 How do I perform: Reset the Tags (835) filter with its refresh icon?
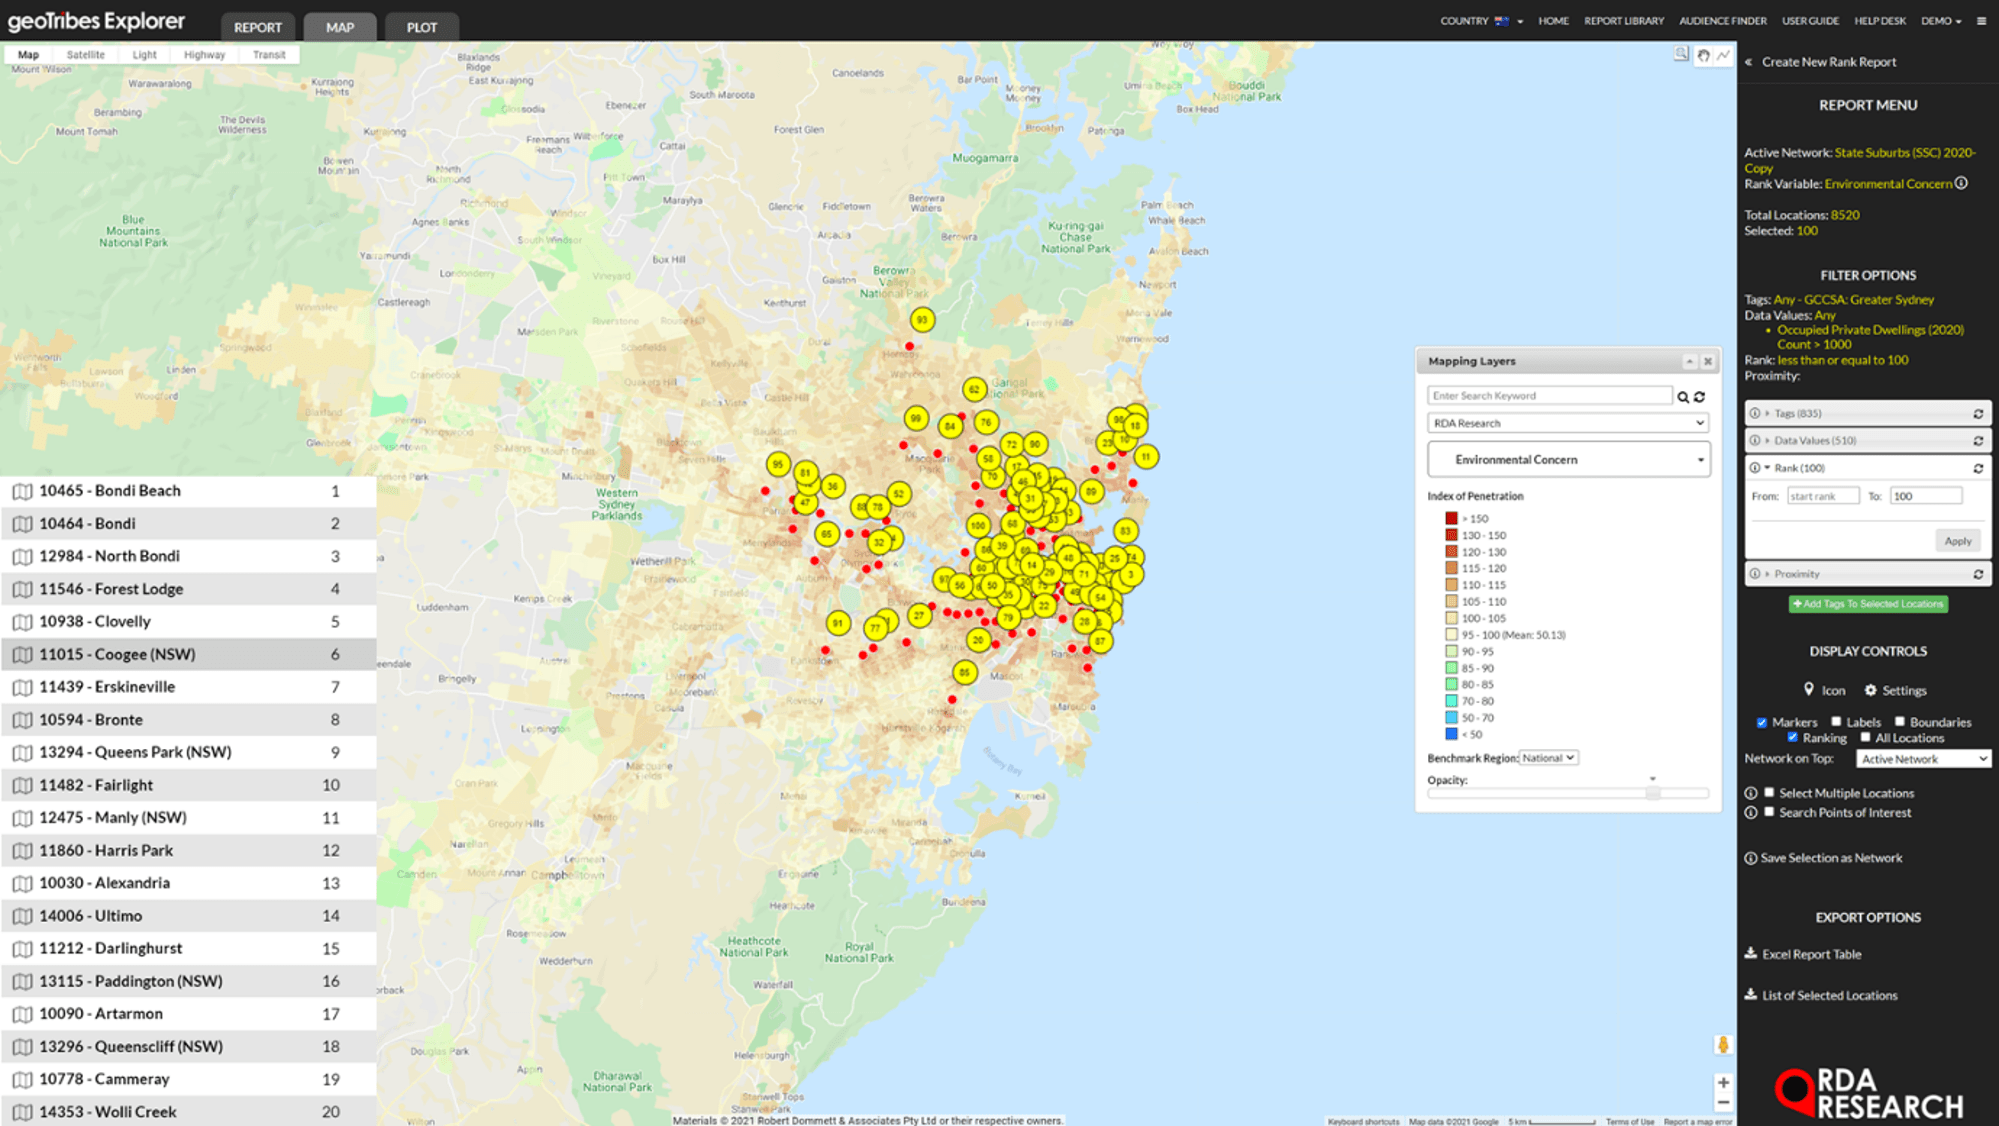tap(1978, 413)
